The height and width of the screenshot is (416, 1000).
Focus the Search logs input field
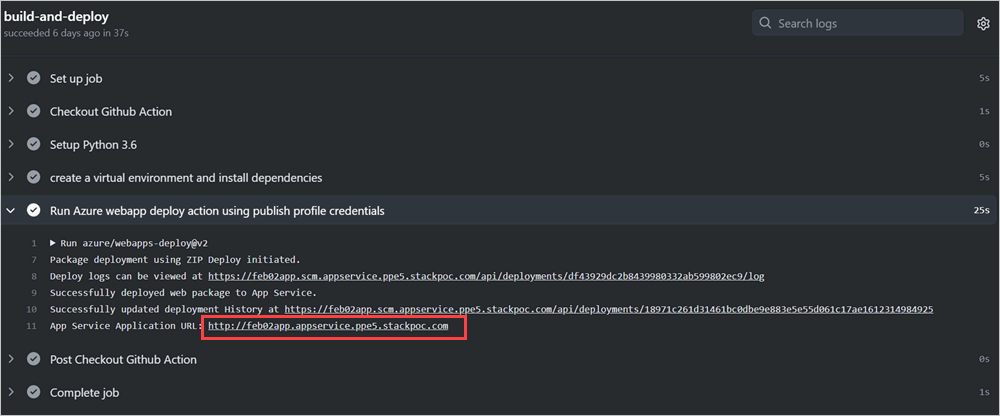point(858,23)
